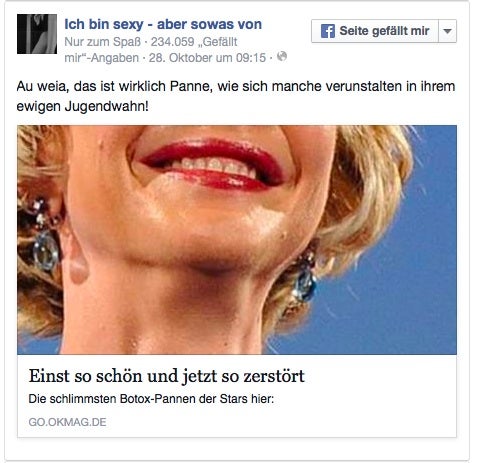Click the globe public visibility icon

point(282,56)
